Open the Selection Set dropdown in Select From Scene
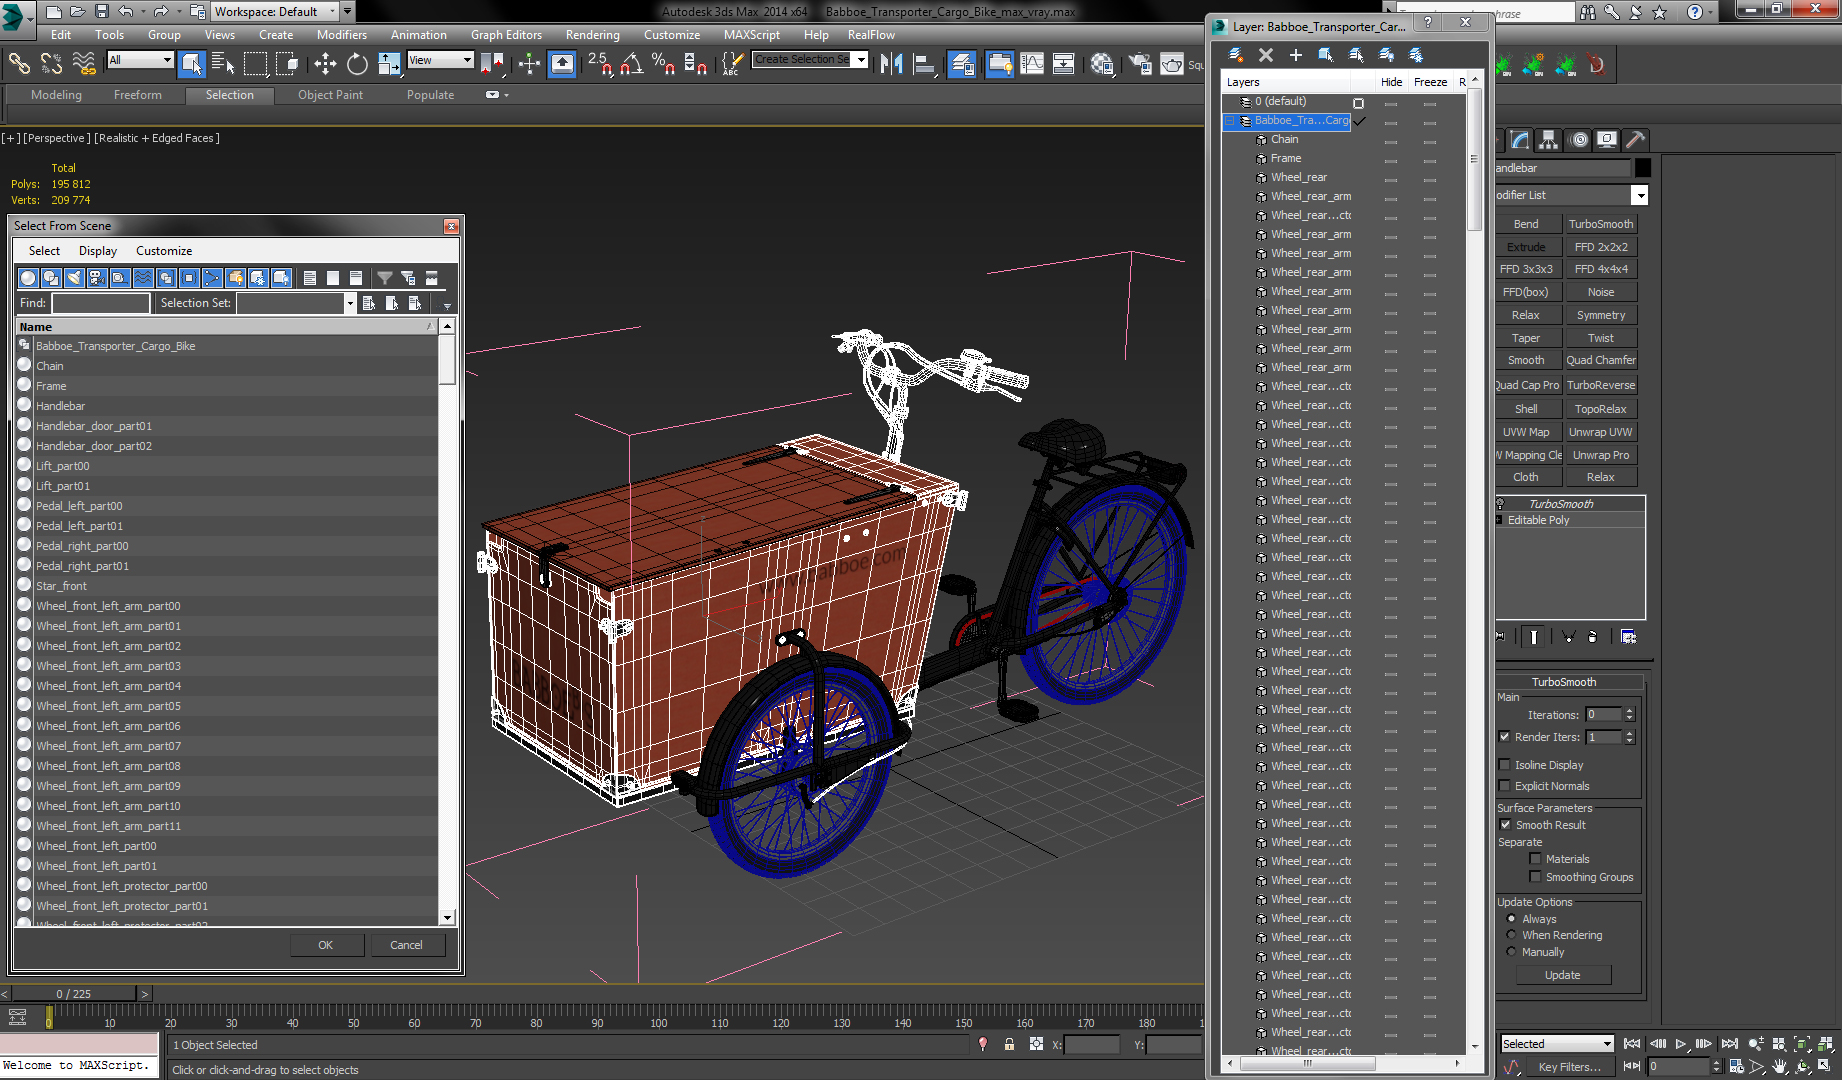1842x1080 pixels. pyautogui.click(x=350, y=303)
